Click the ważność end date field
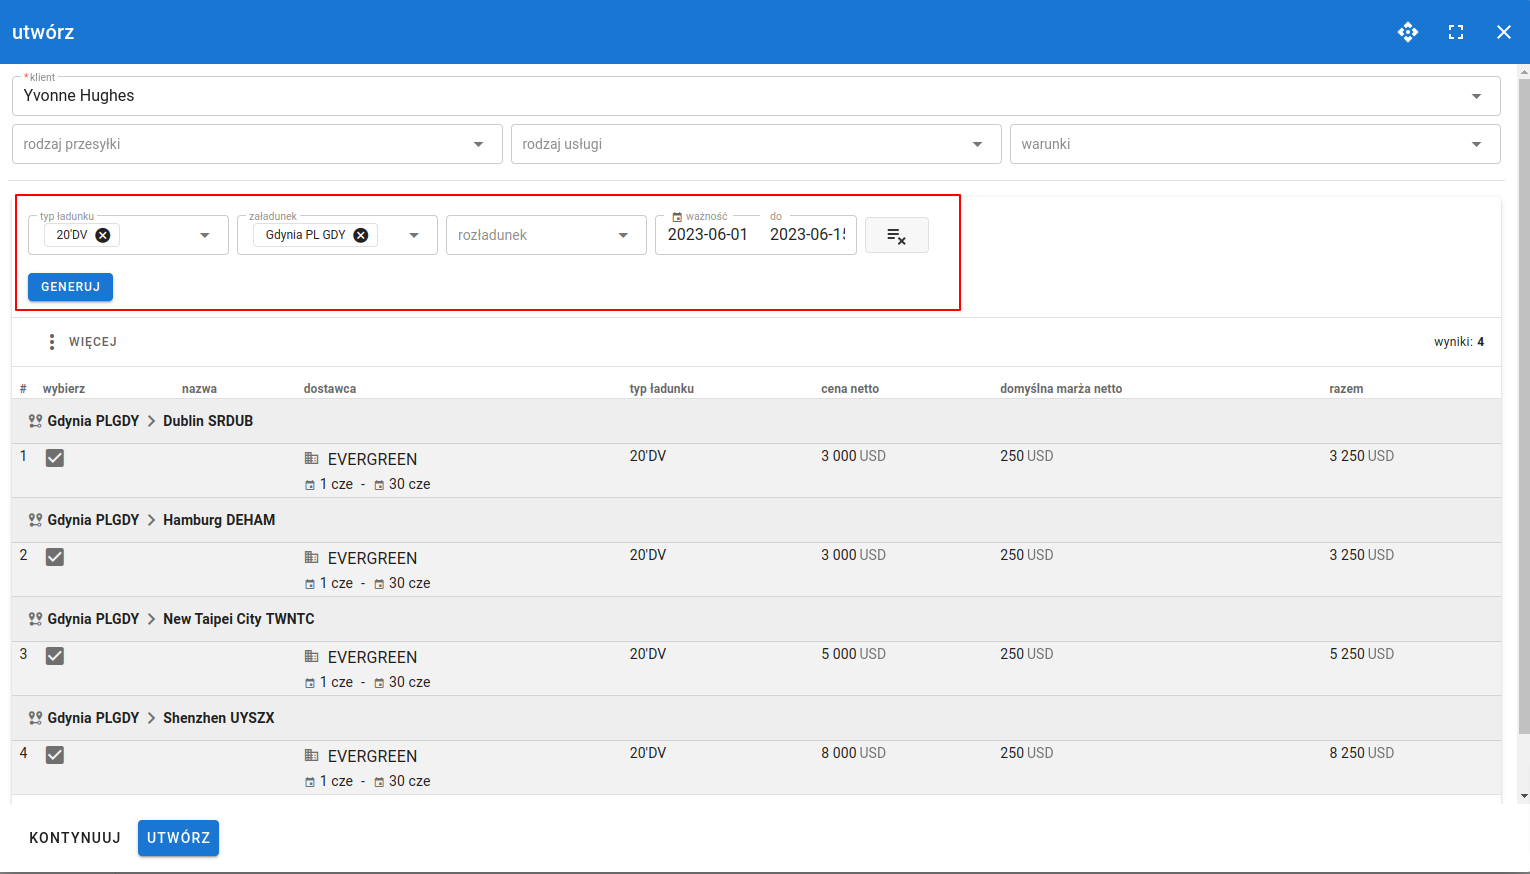 pyautogui.click(x=808, y=234)
